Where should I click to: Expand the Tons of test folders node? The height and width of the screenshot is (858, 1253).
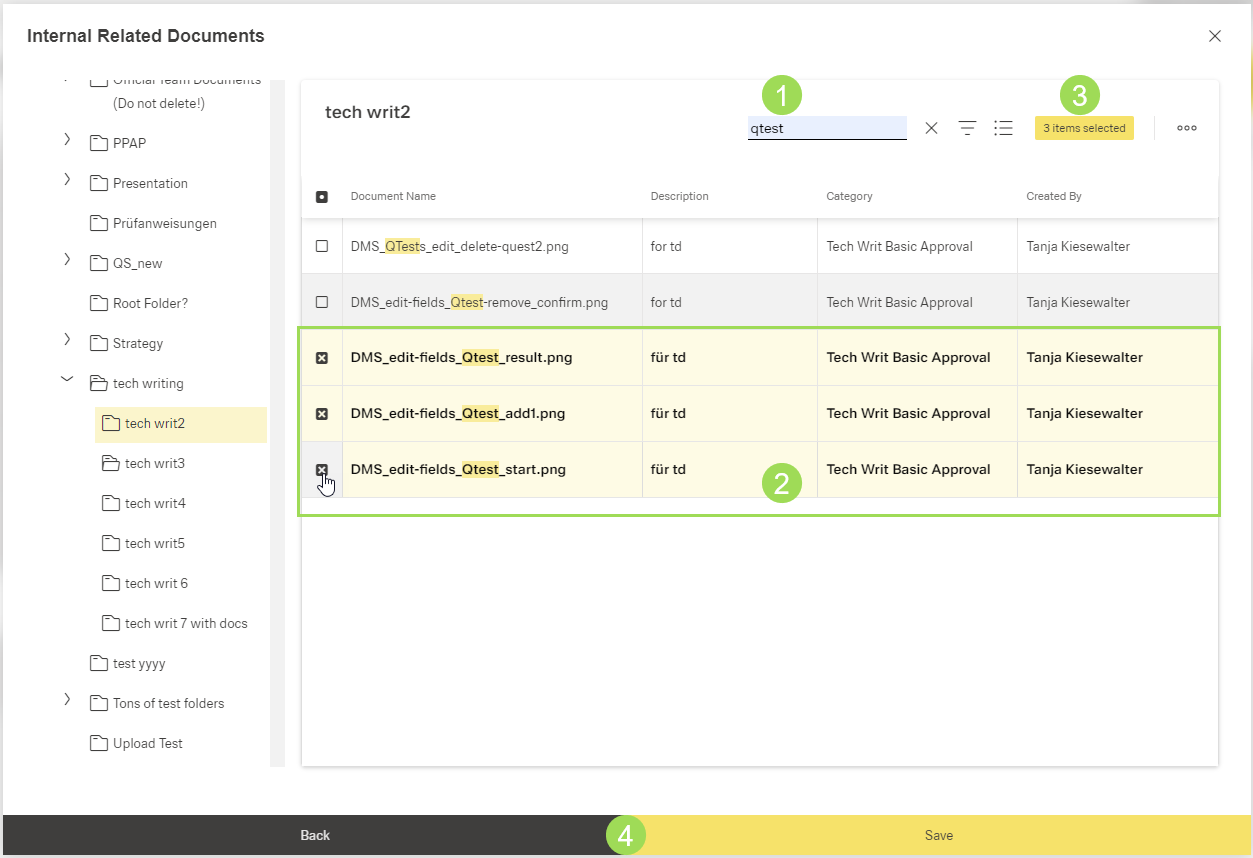tap(67, 700)
